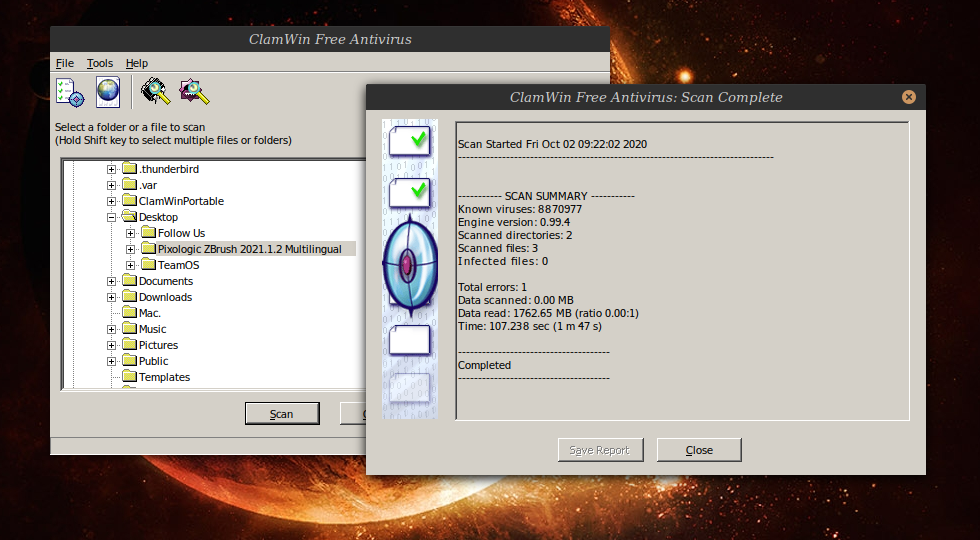The image size is (980, 540).
Task: Click the SCAN SUMMARY heading
Action: 546,196
